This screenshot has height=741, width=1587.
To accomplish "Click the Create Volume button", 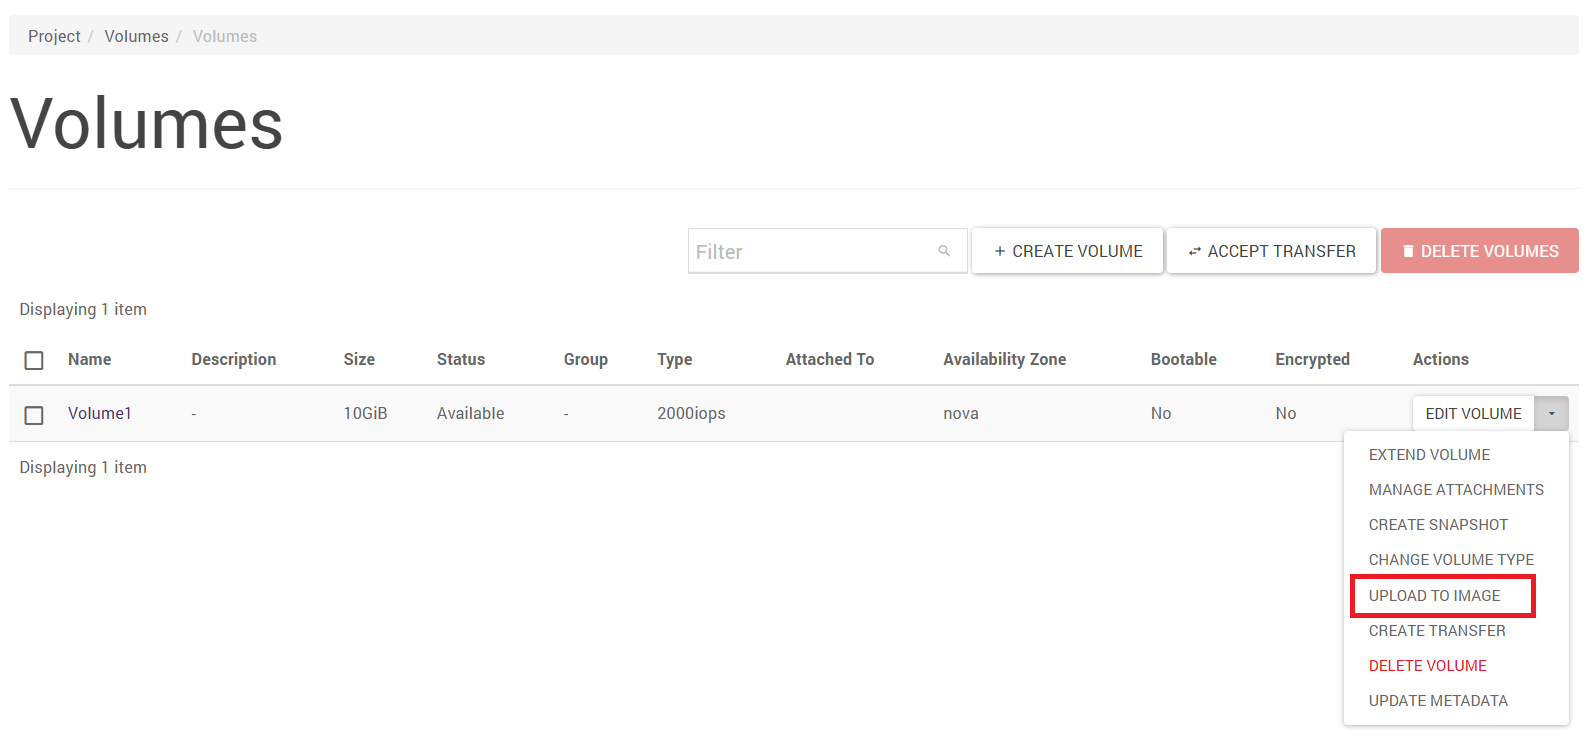I will coord(1067,251).
